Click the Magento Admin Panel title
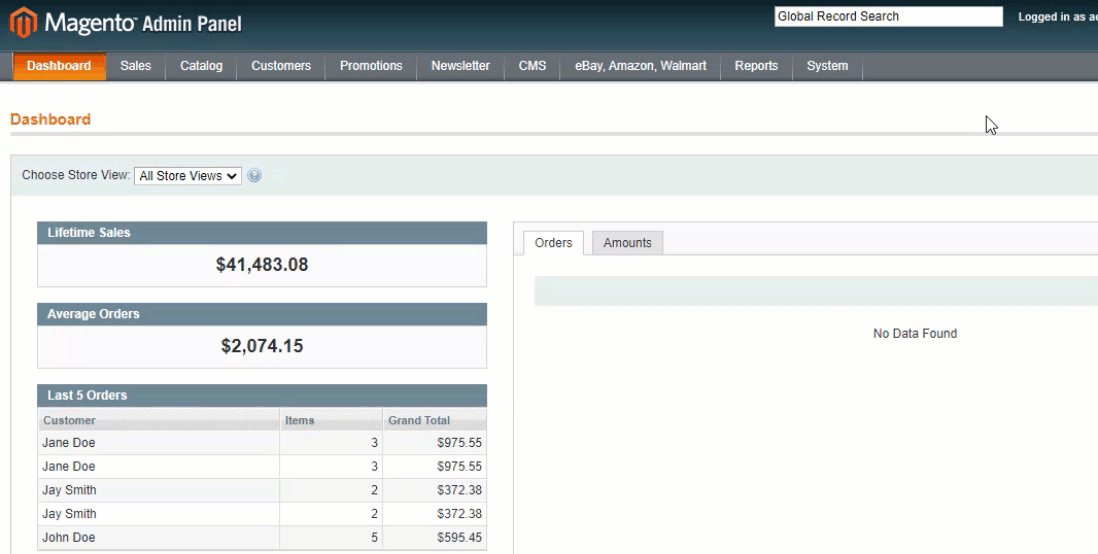This screenshot has height=554, width=1098. click(x=143, y=23)
